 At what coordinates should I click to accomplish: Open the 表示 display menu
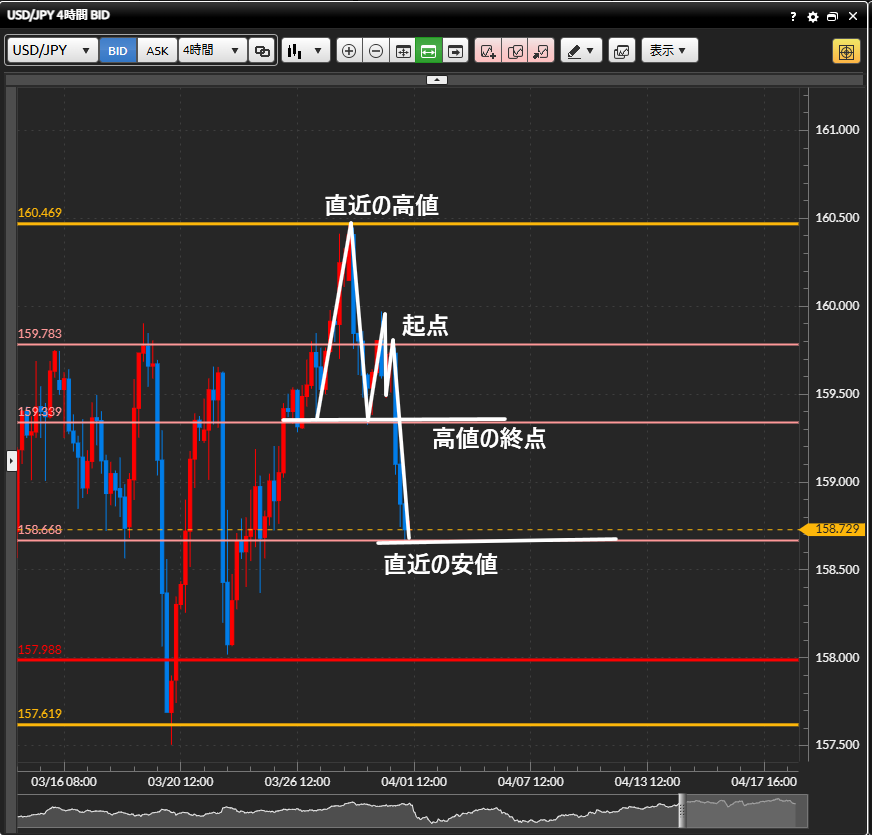pyautogui.click(x=669, y=51)
